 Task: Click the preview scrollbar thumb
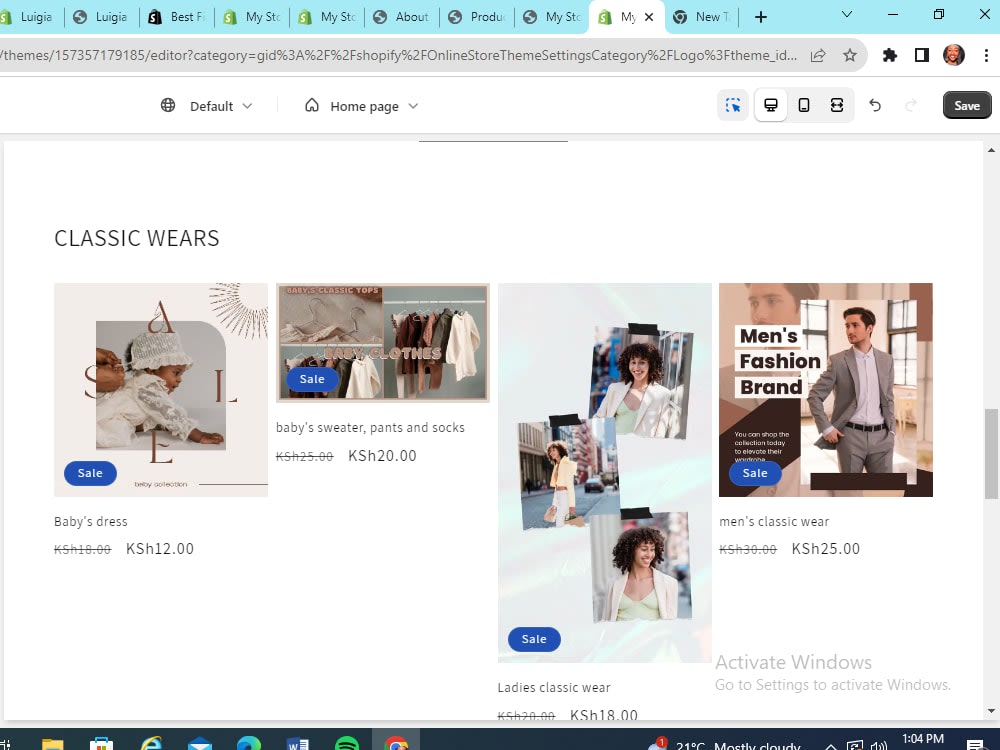991,453
